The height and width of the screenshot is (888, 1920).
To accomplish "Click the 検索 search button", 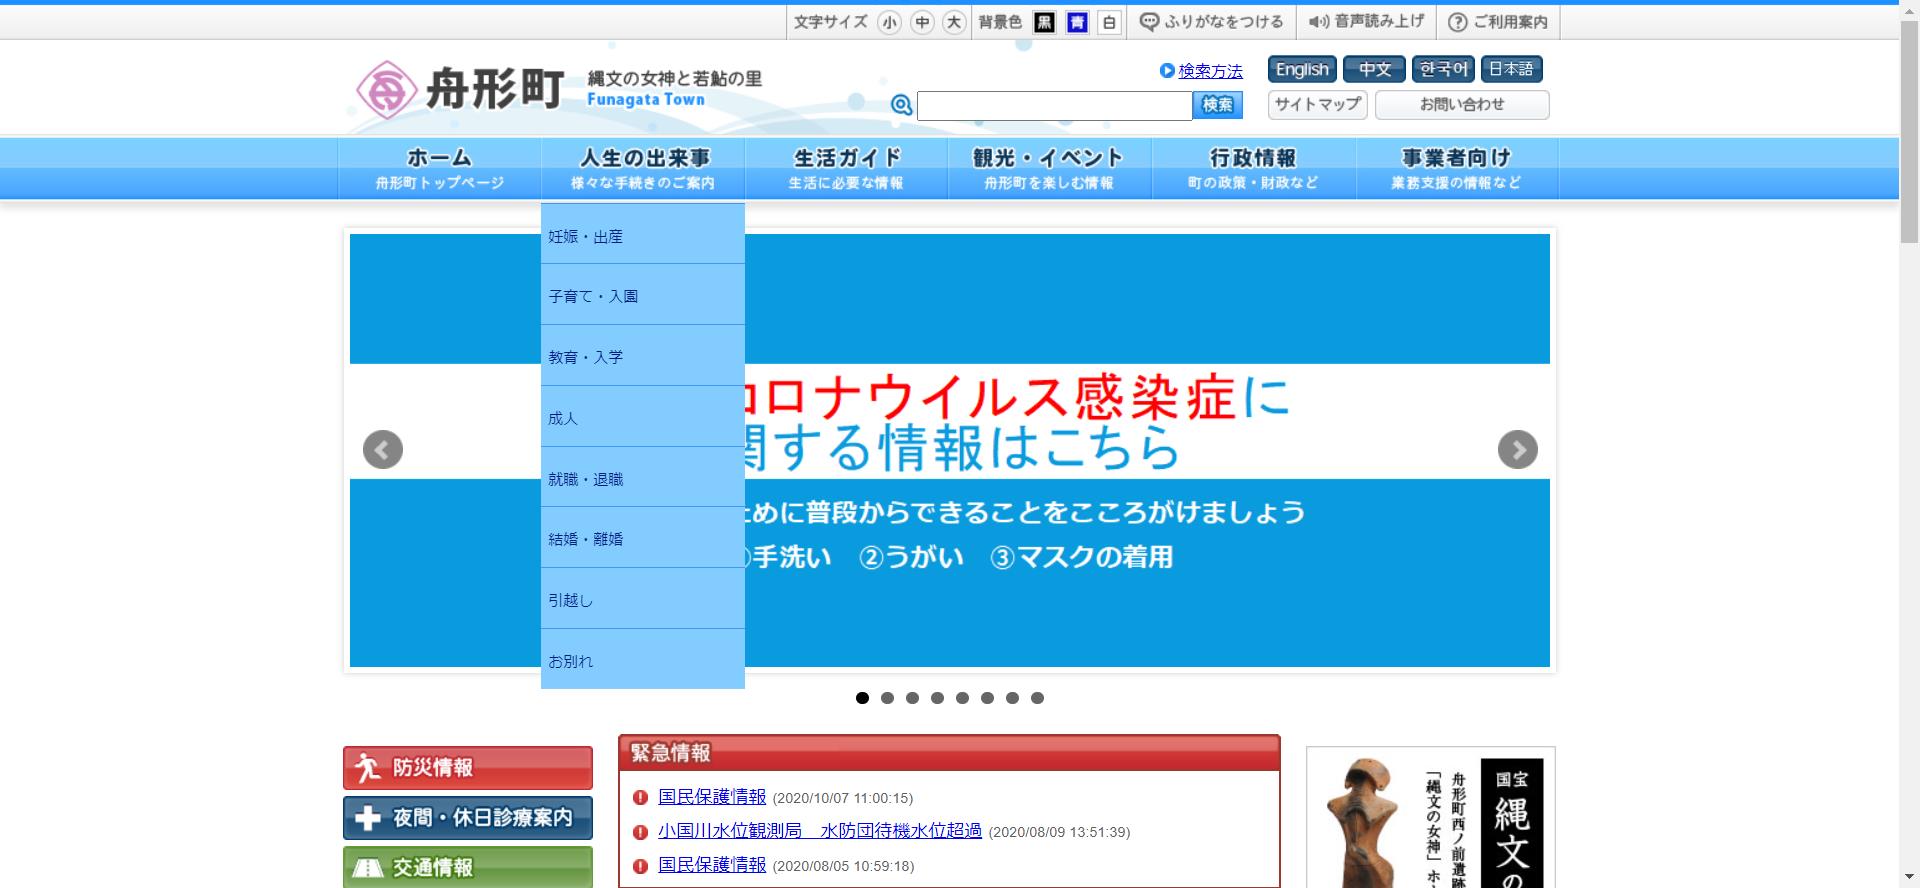I will point(1217,105).
